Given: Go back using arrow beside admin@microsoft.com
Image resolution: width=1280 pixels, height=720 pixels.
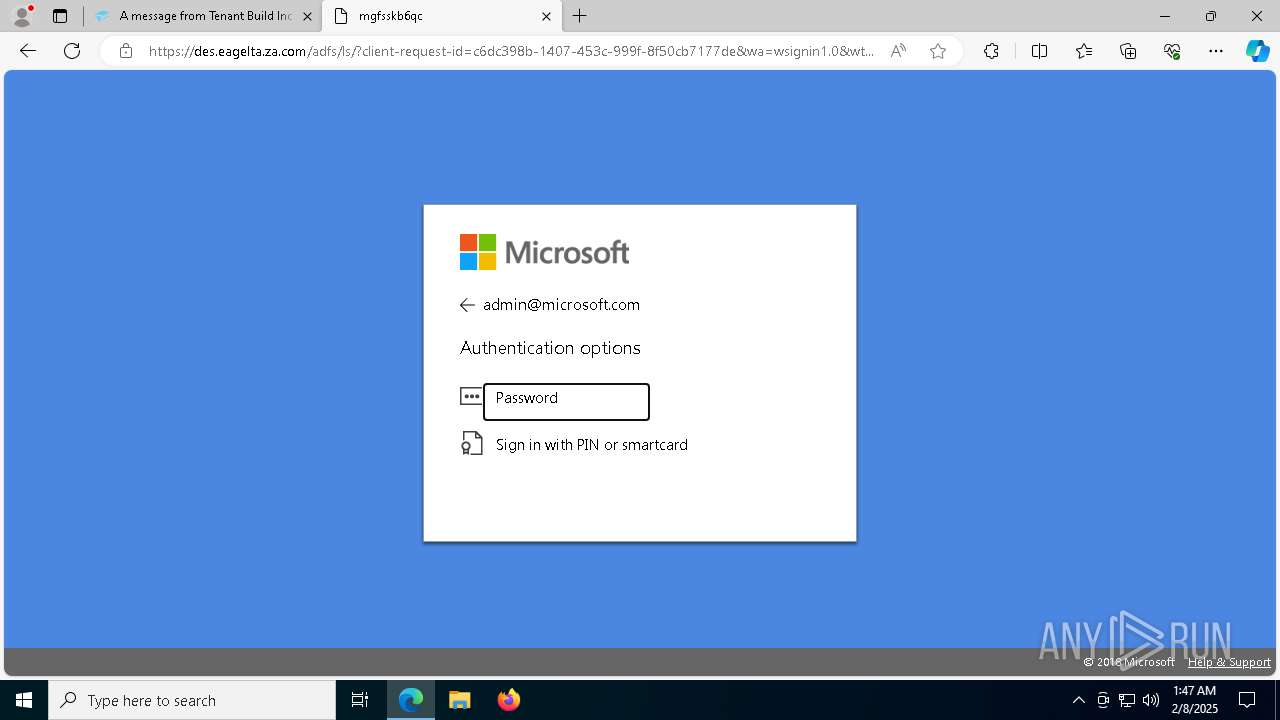Looking at the screenshot, I should tap(467, 305).
